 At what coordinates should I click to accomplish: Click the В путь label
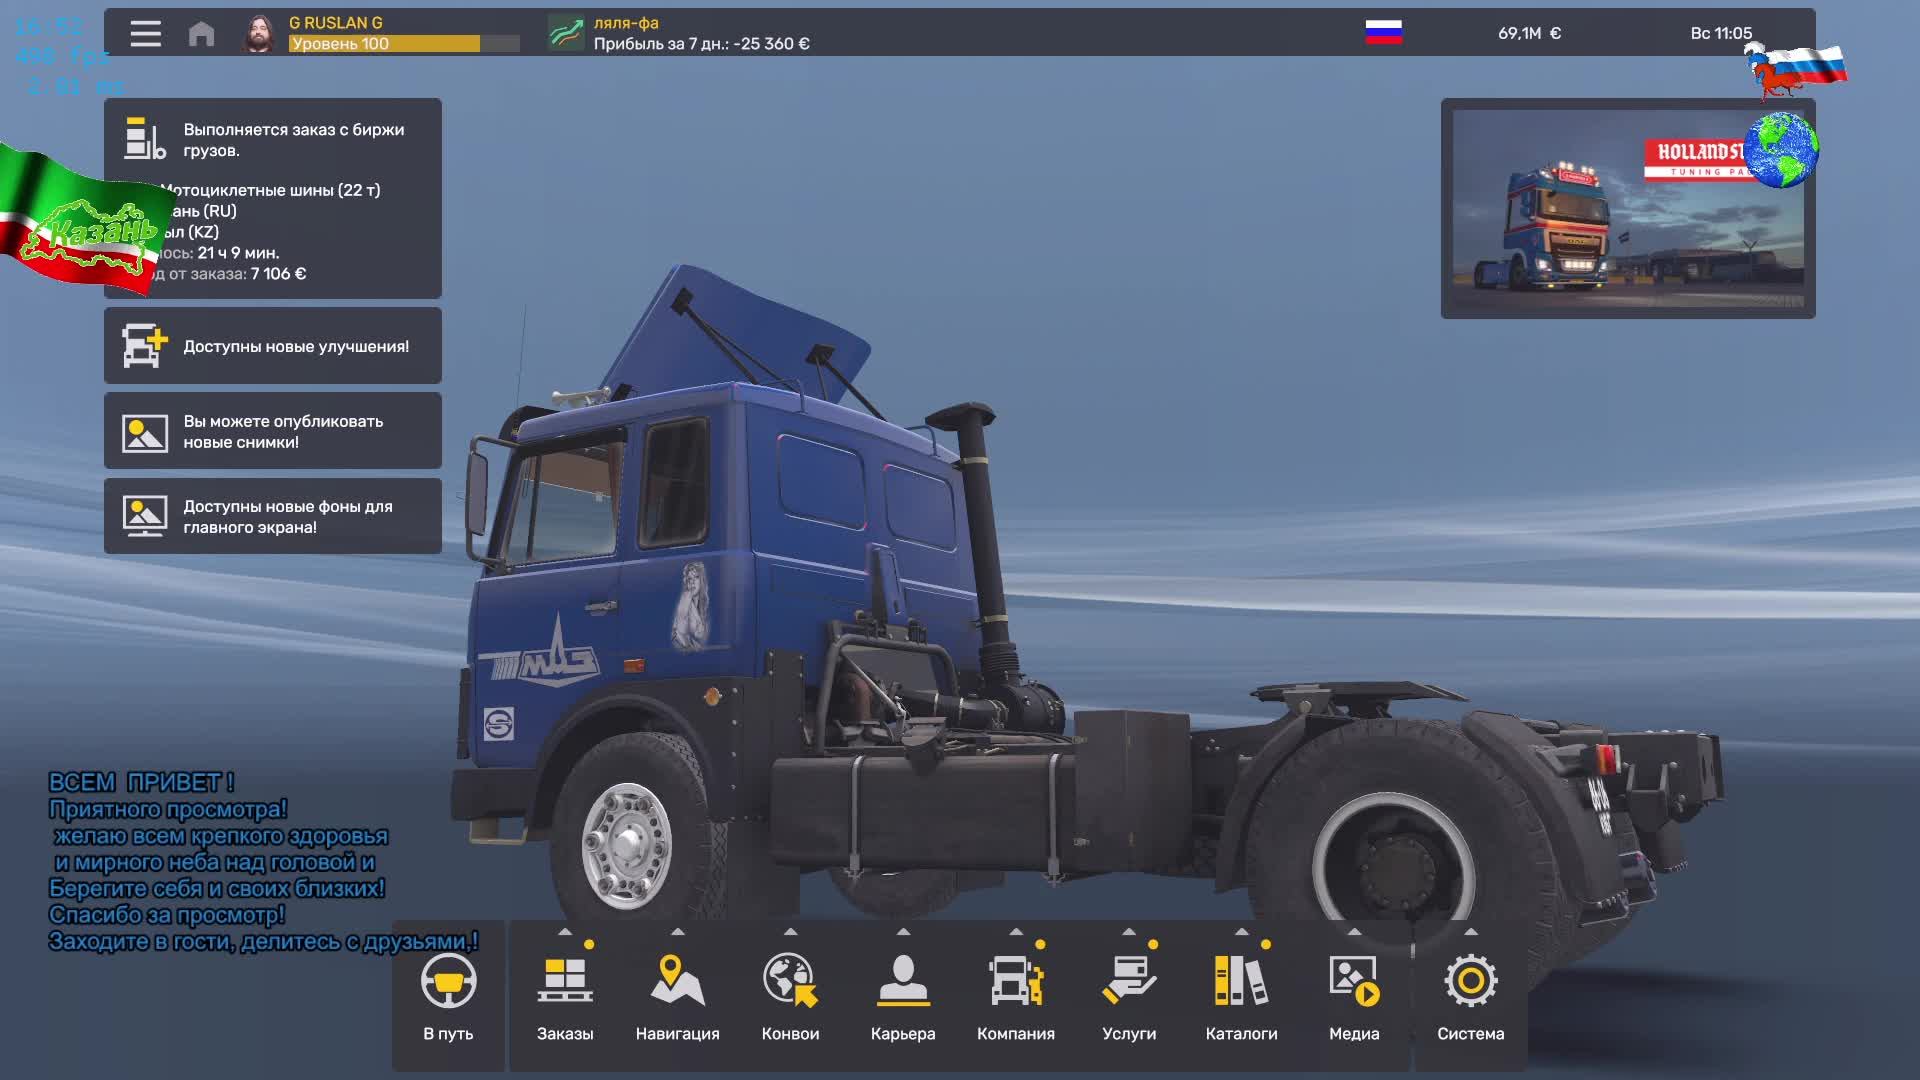click(x=448, y=1034)
